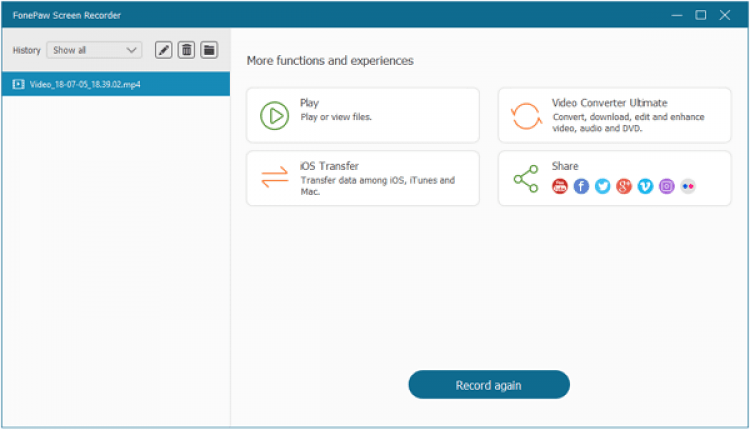
Task: Select Video_18-07-05_18.39.02.mp4 in history list
Action: (115, 85)
